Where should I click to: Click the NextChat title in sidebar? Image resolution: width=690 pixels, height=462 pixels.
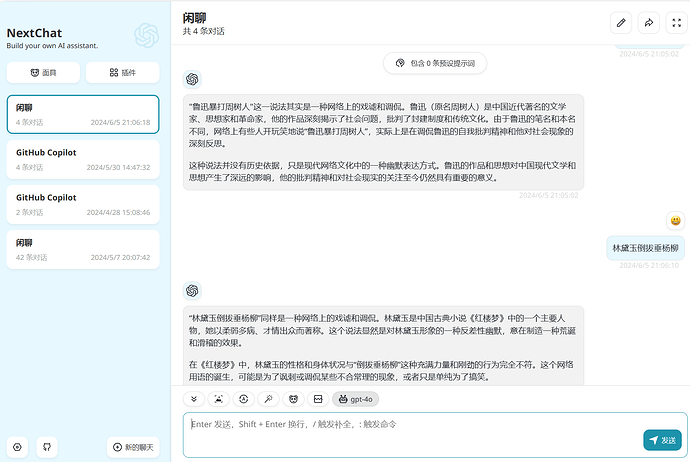coord(34,33)
